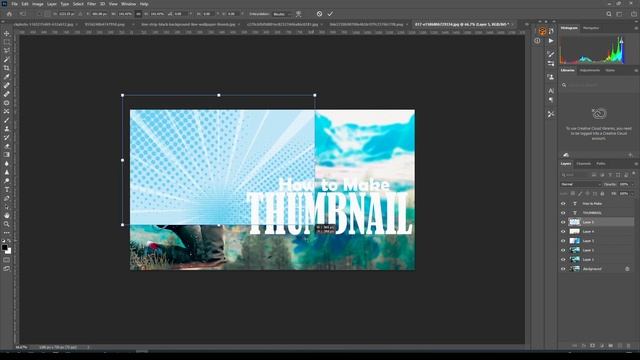
Task: Open the Fill slider dropdown arrow
Action: pos(633,193)
